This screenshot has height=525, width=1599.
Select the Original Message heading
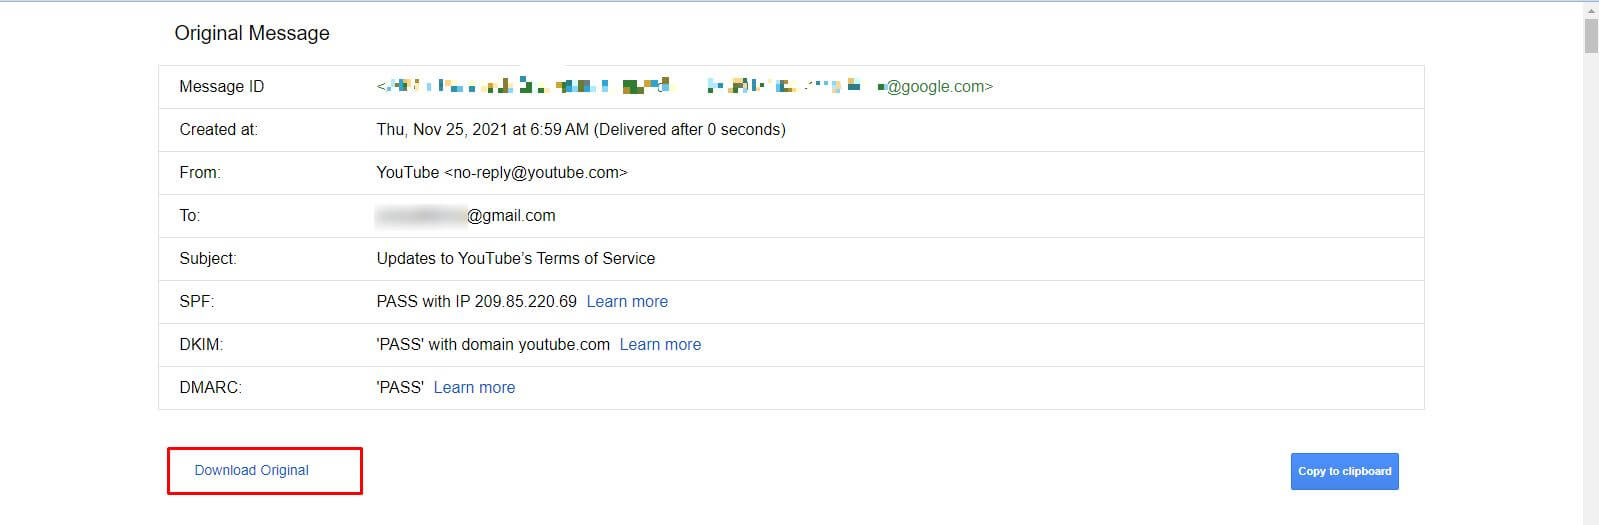pyautogui.click(x=252, y=33)
